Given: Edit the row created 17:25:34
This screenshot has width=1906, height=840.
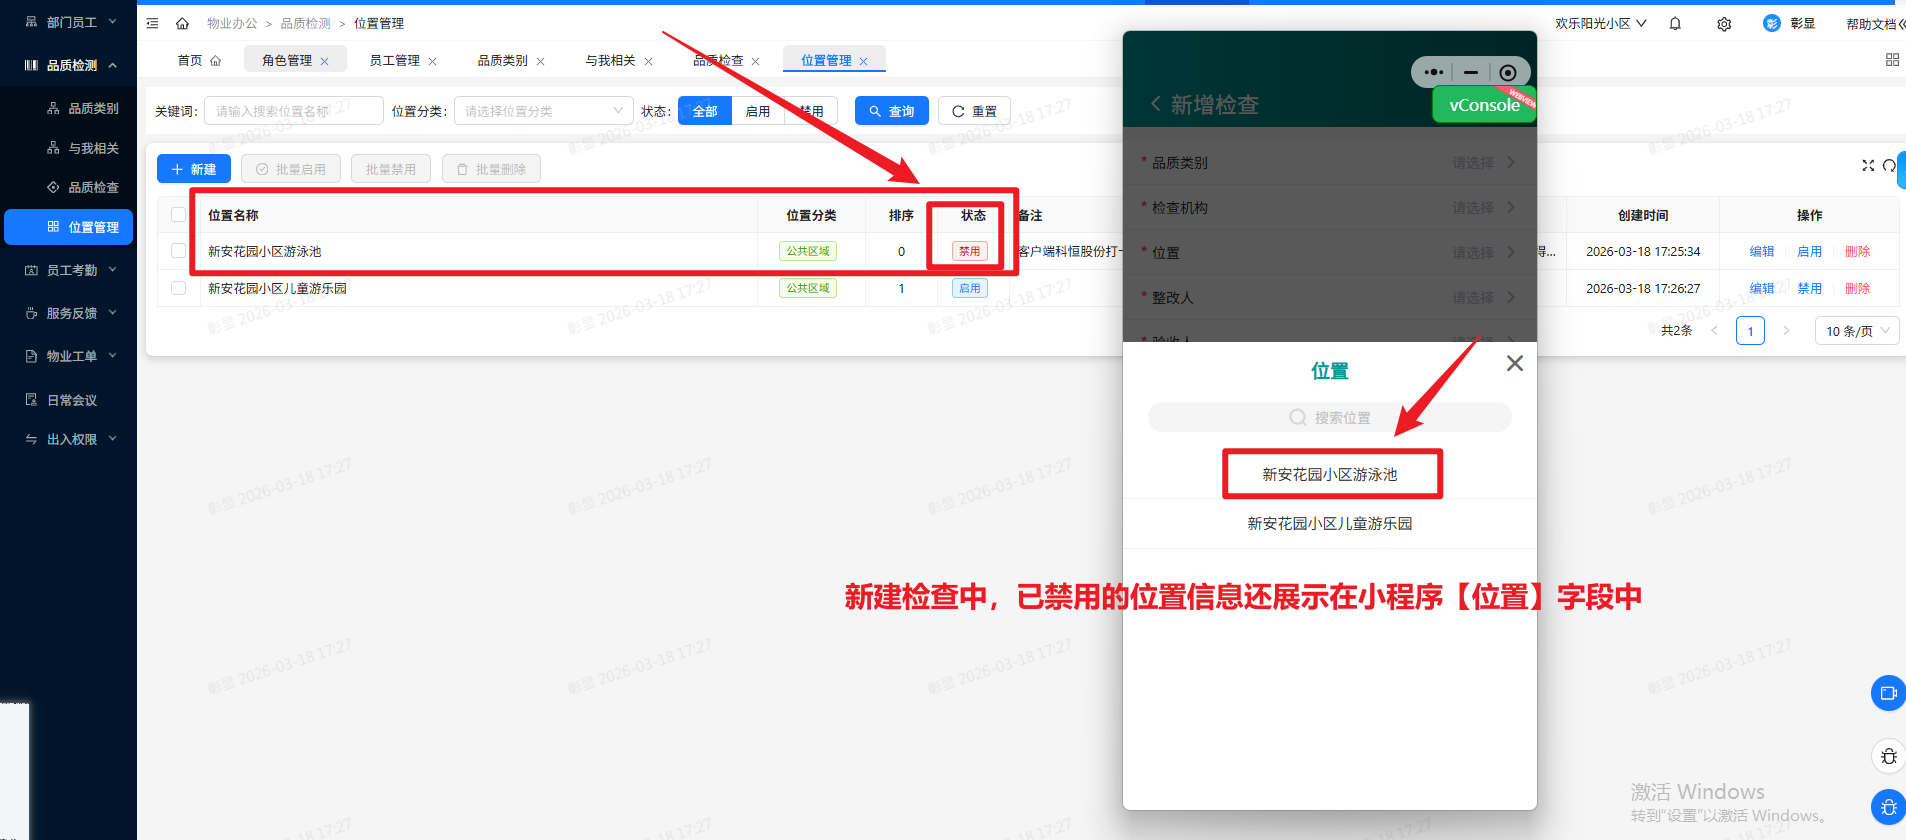Looking at the screenshot, I should [x=1762, y=251].
